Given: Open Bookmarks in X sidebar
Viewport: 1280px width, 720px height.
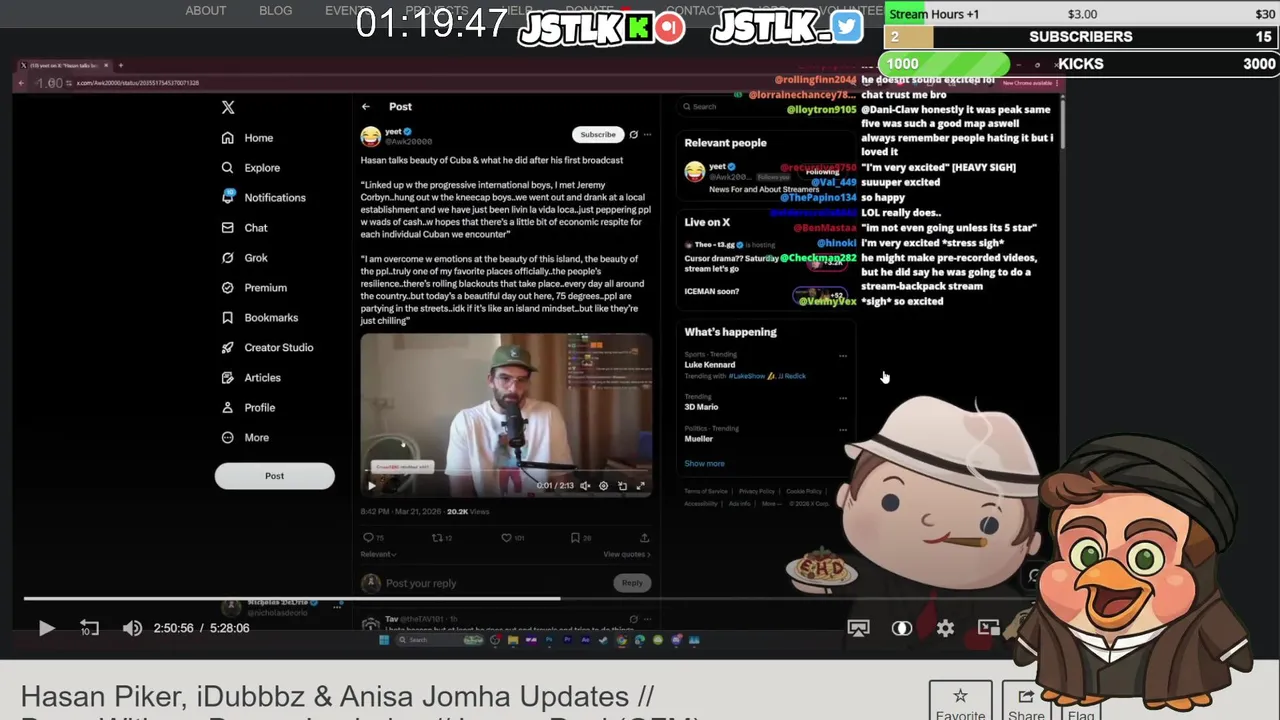Looking at the screenshot, I should [260, 318].
